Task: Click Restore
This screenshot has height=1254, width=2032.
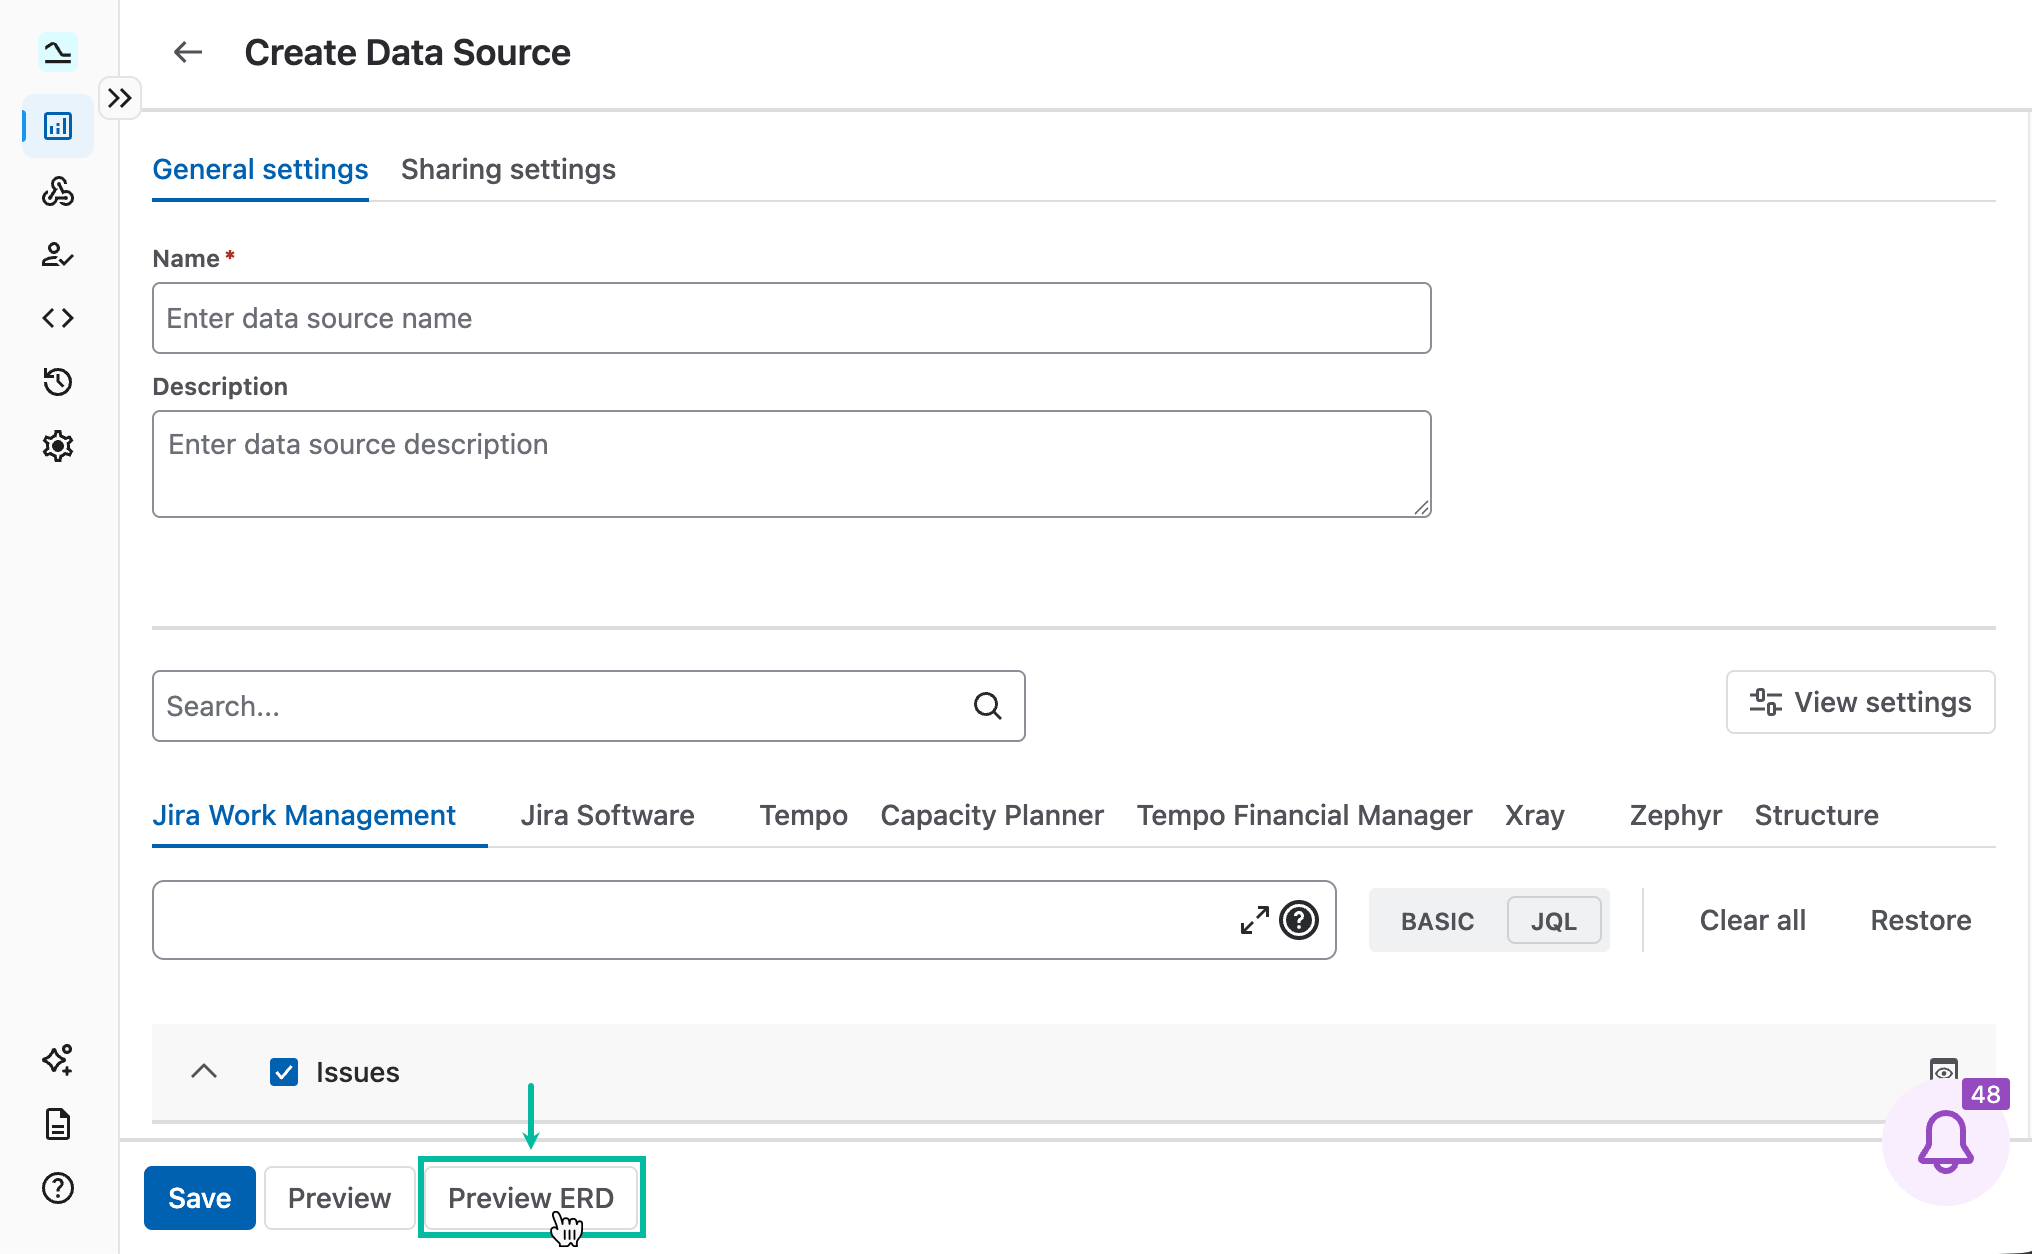Action: [1921, 920]
